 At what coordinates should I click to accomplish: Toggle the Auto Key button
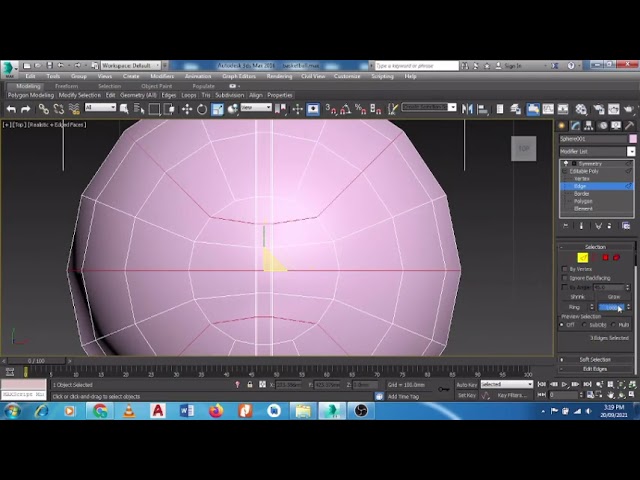467,385
